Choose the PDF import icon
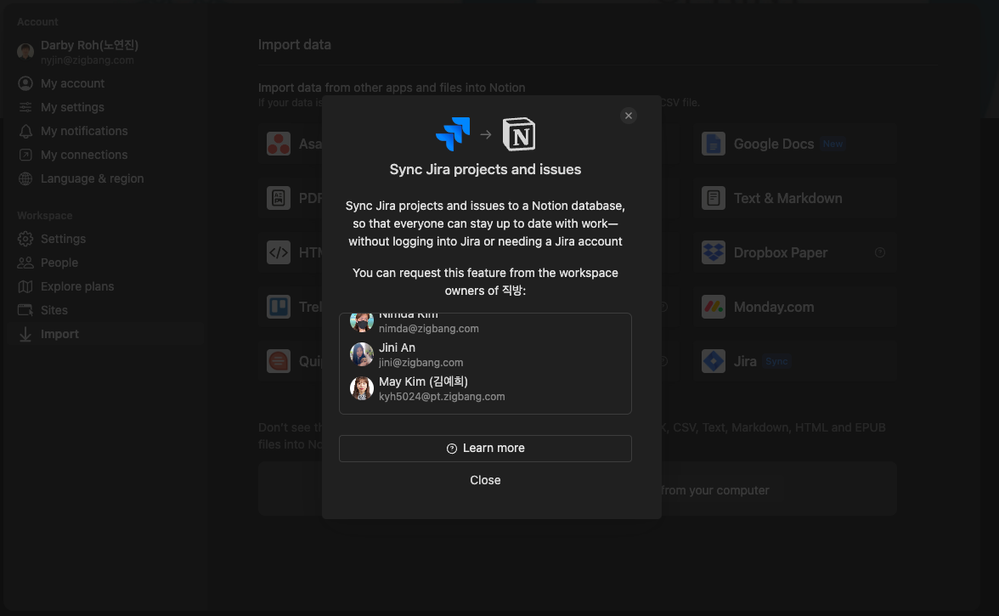The width and height of the screenshot is (999, 616). [x=278, y=198]
